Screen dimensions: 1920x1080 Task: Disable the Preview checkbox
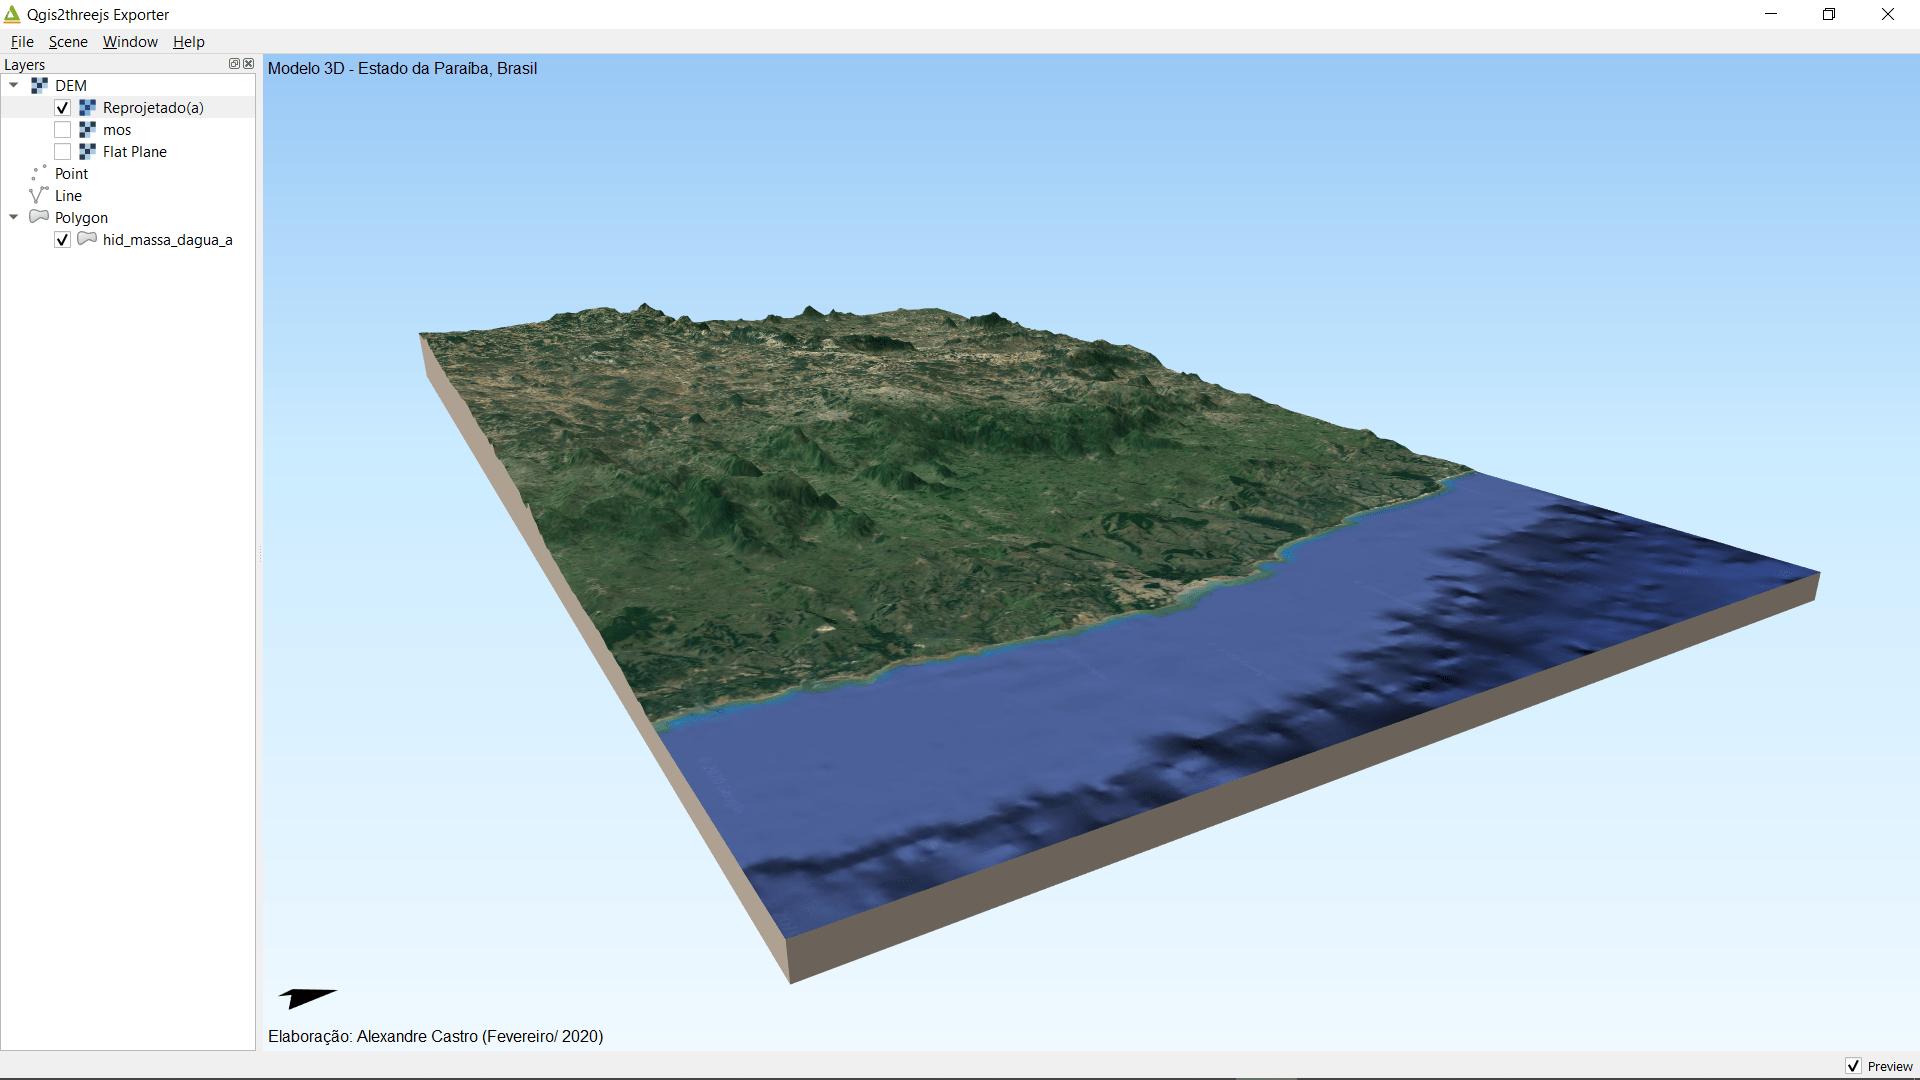1853,1066
